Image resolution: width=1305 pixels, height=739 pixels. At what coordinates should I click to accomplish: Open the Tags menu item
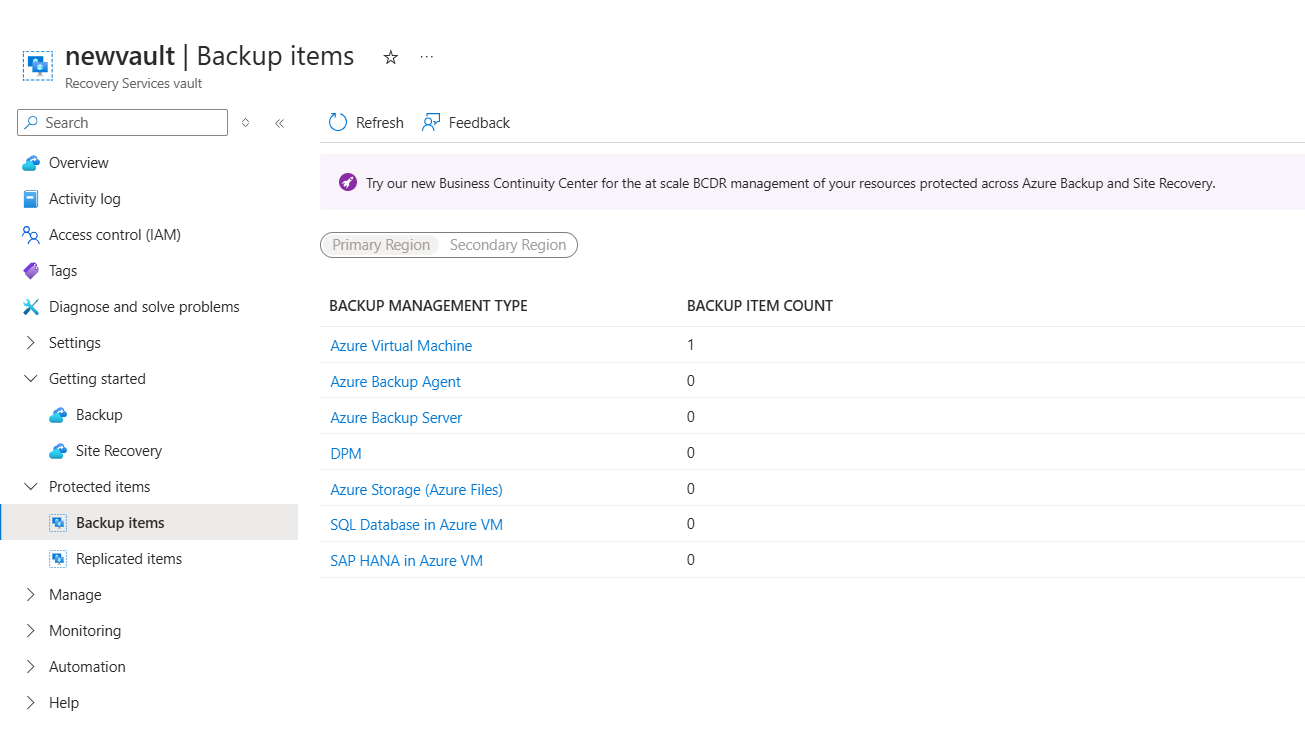[63, 271]
